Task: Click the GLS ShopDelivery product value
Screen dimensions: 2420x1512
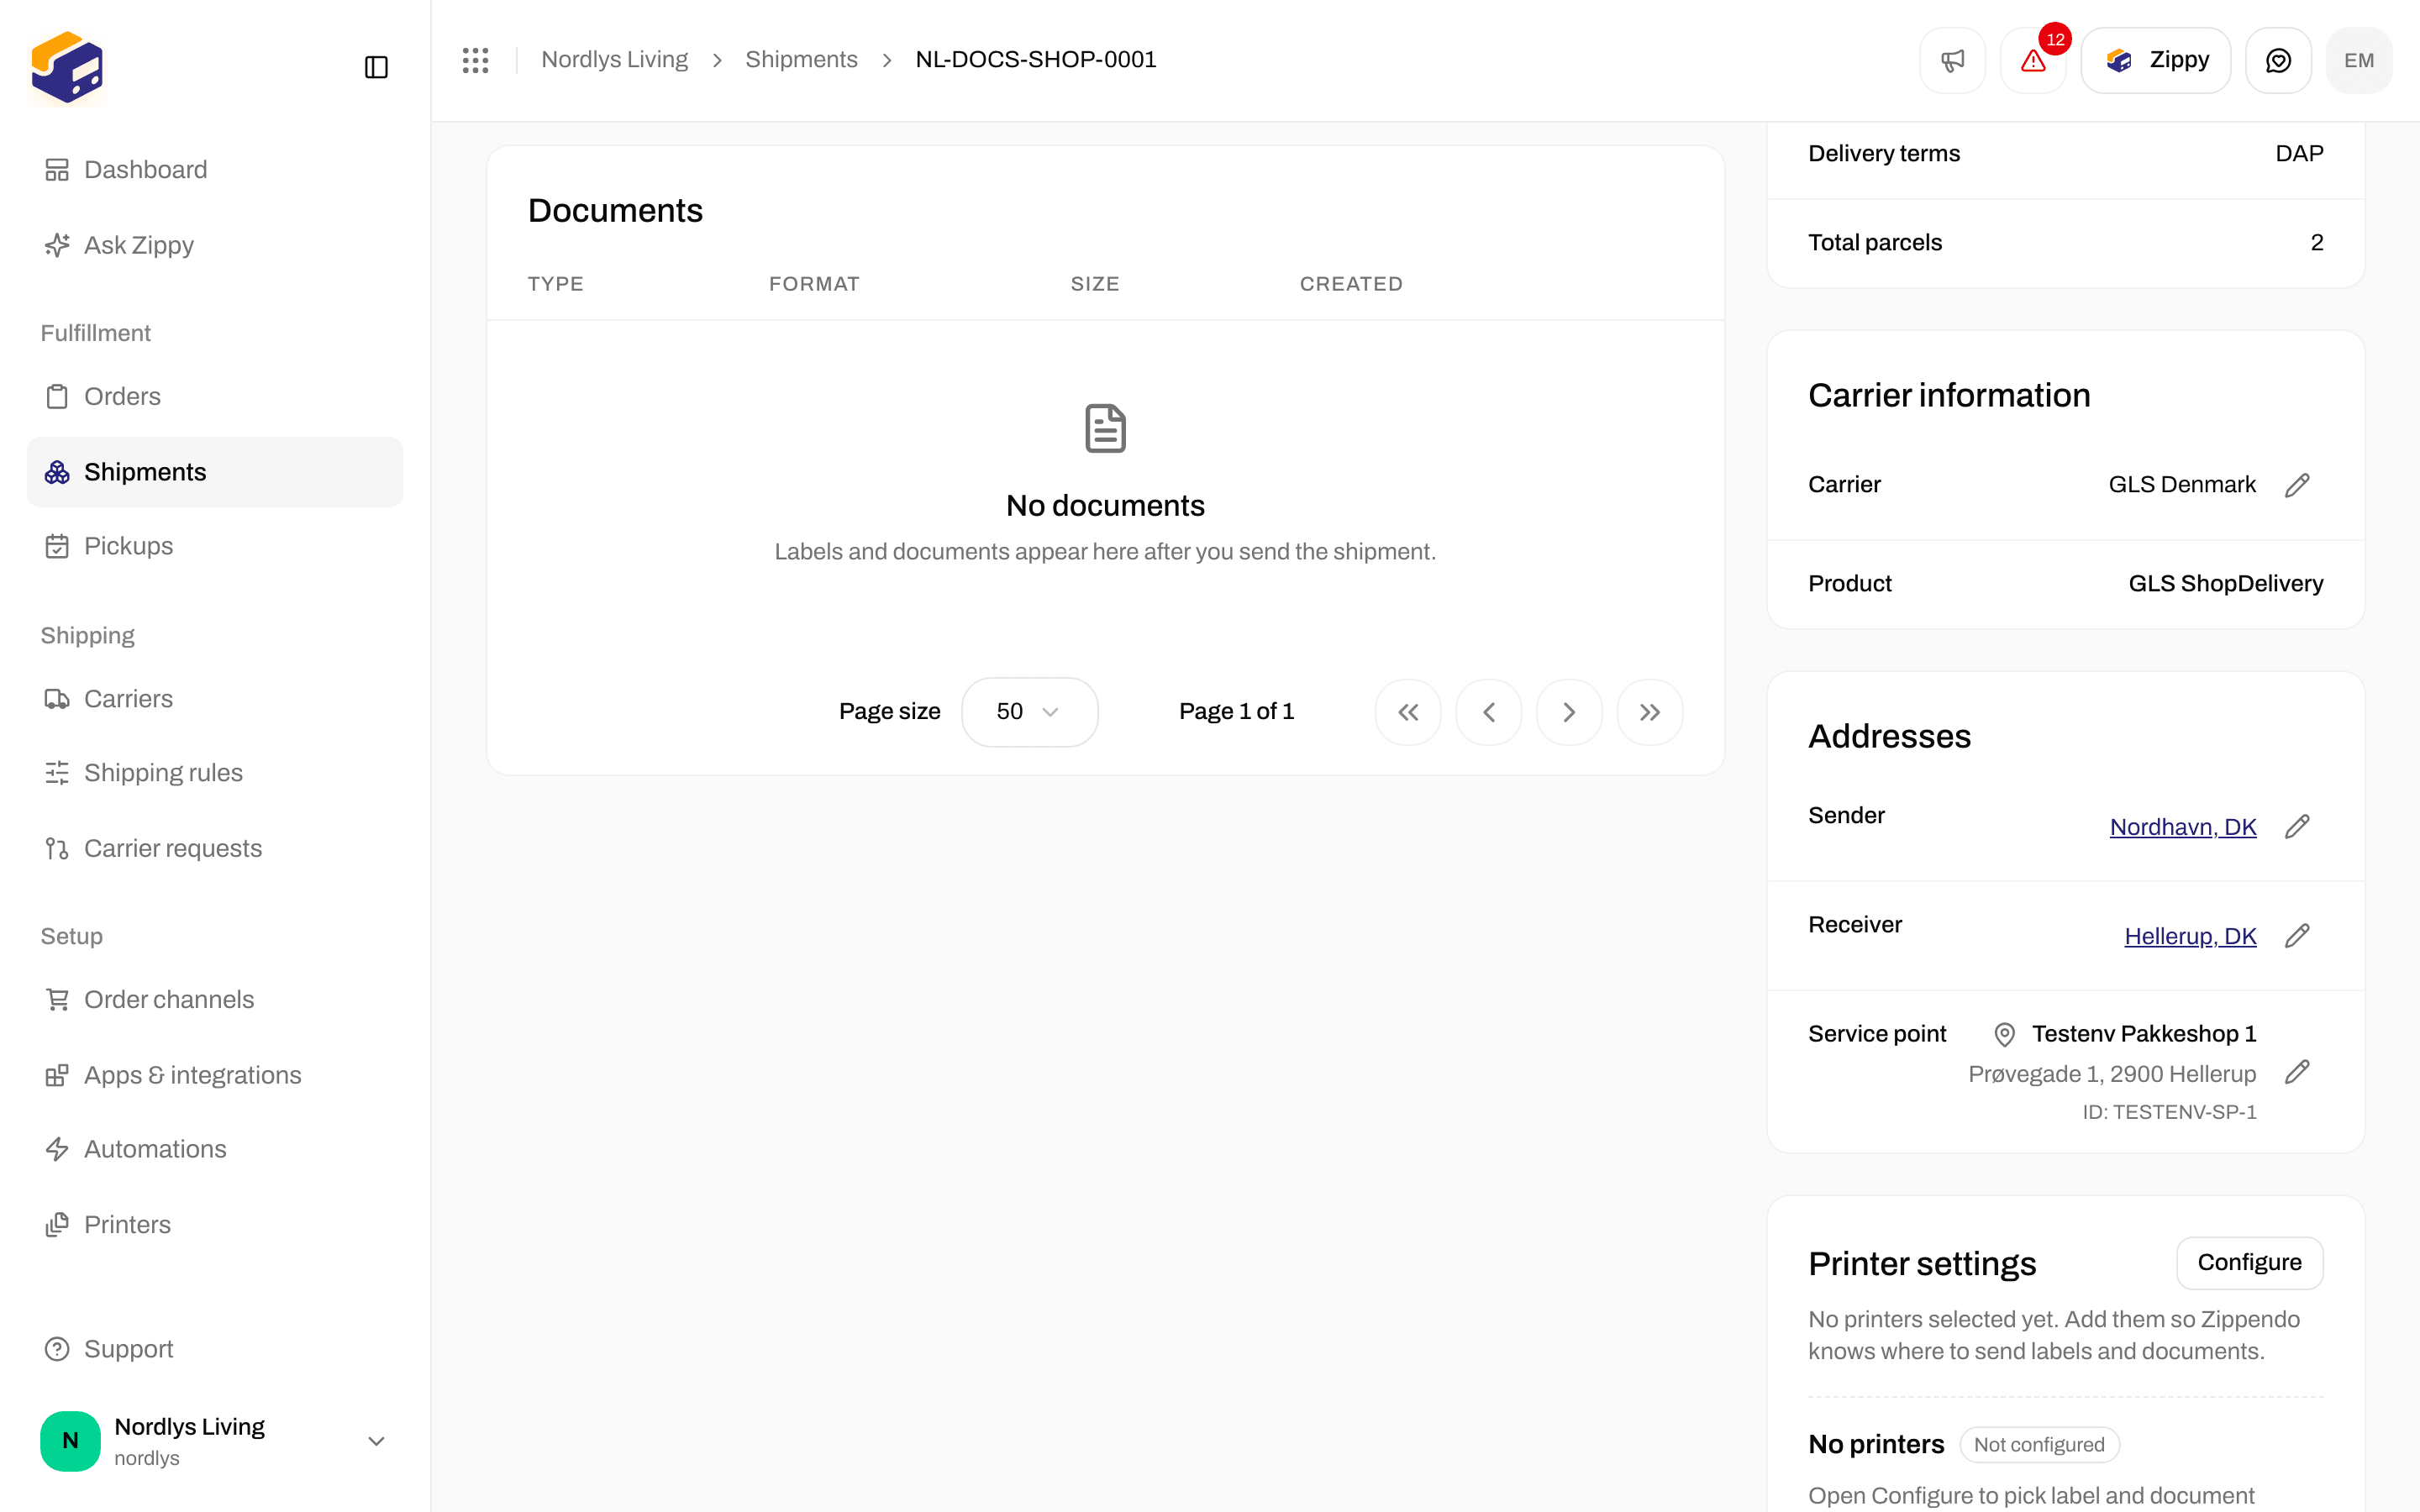Action: tap(2225, 584)
